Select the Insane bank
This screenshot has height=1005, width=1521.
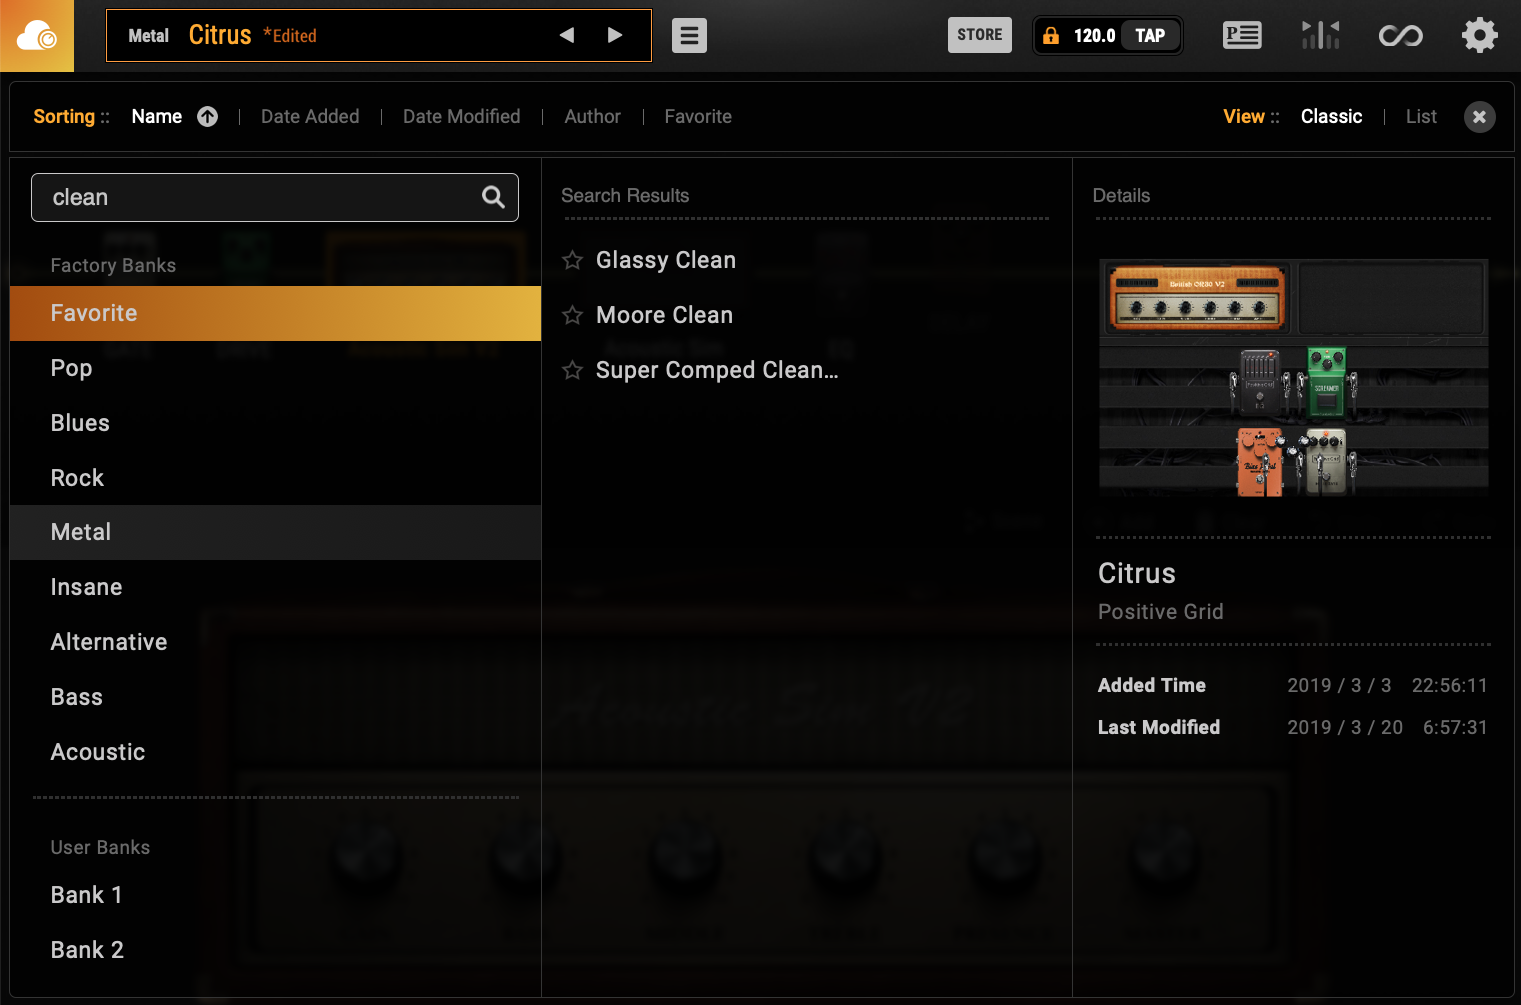[275, 587]
